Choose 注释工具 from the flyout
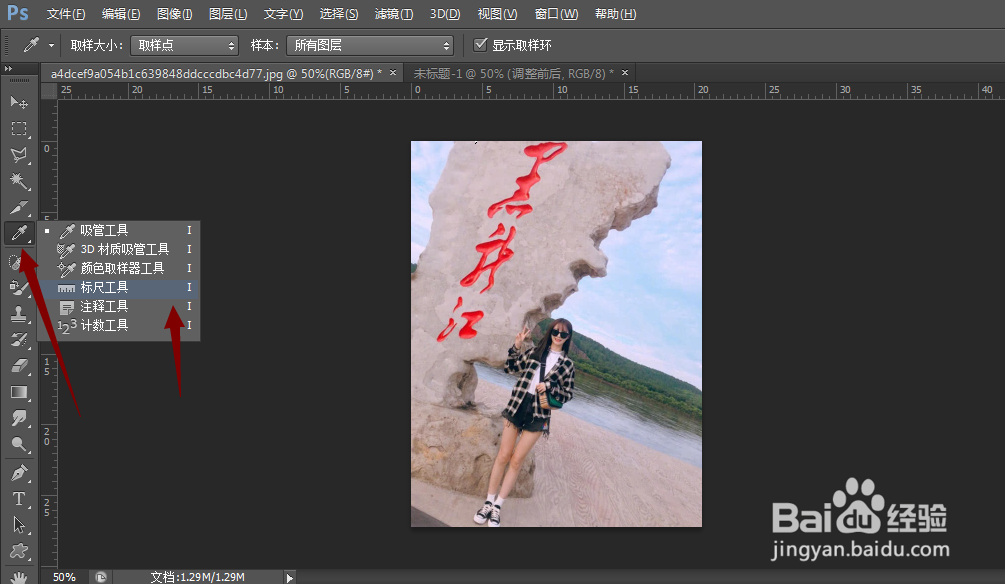 (119, 306)
